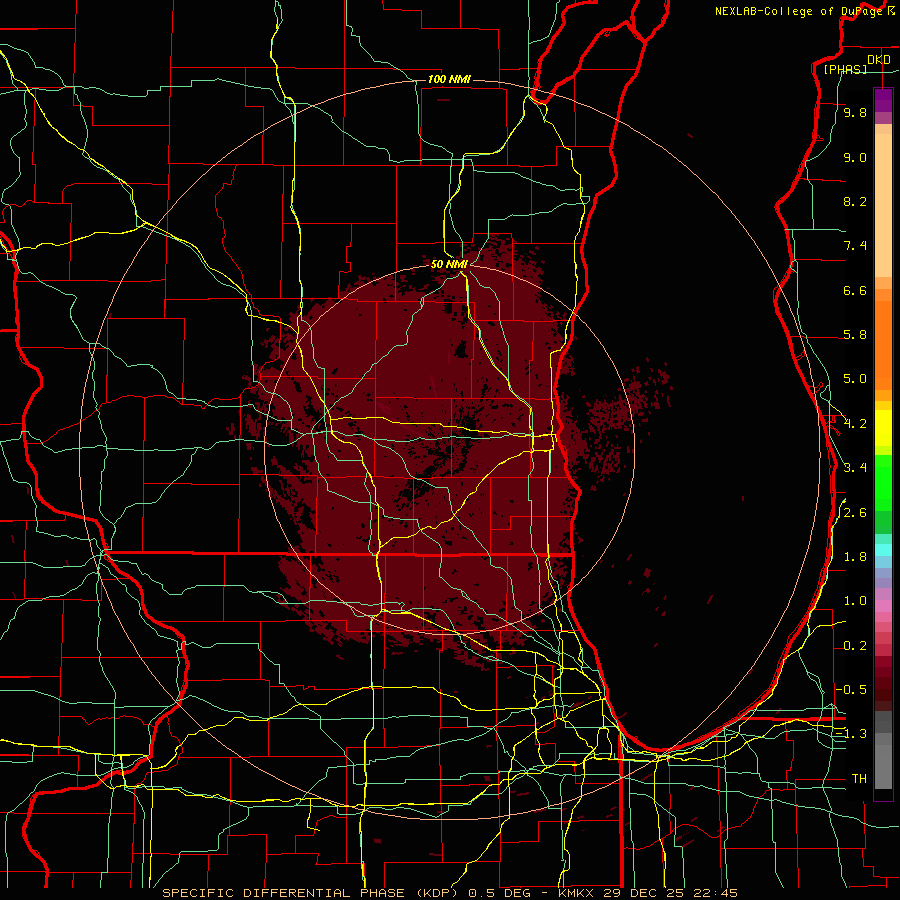Click the "1.0" scale value

(855, 601)
